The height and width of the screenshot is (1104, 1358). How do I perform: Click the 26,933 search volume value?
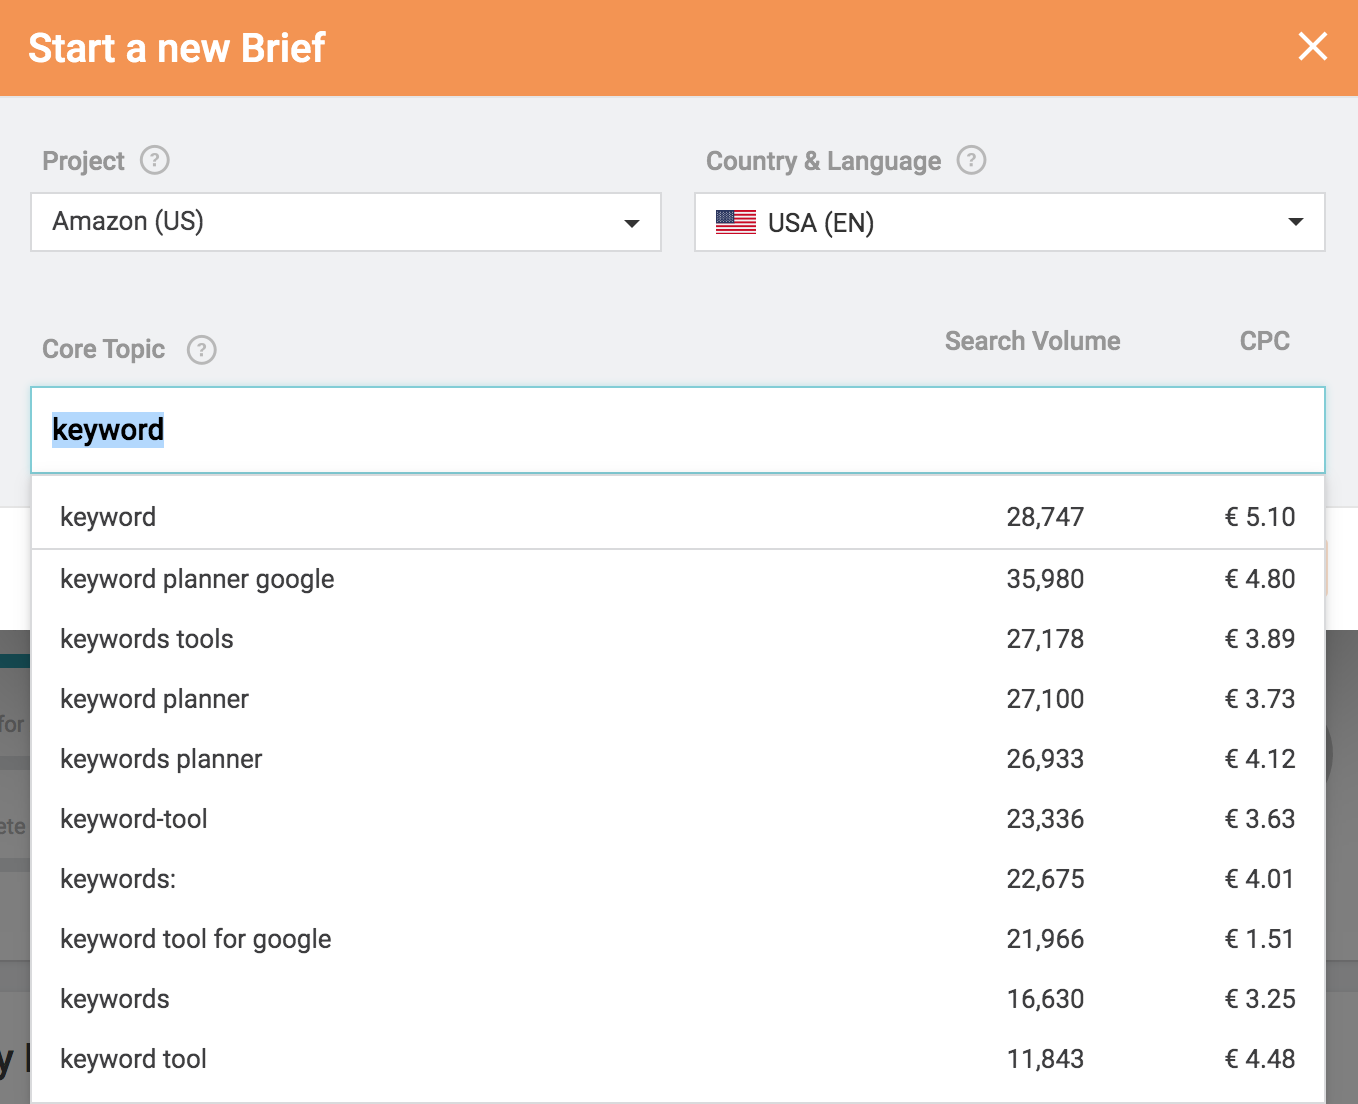click(x=1045, y=759)
